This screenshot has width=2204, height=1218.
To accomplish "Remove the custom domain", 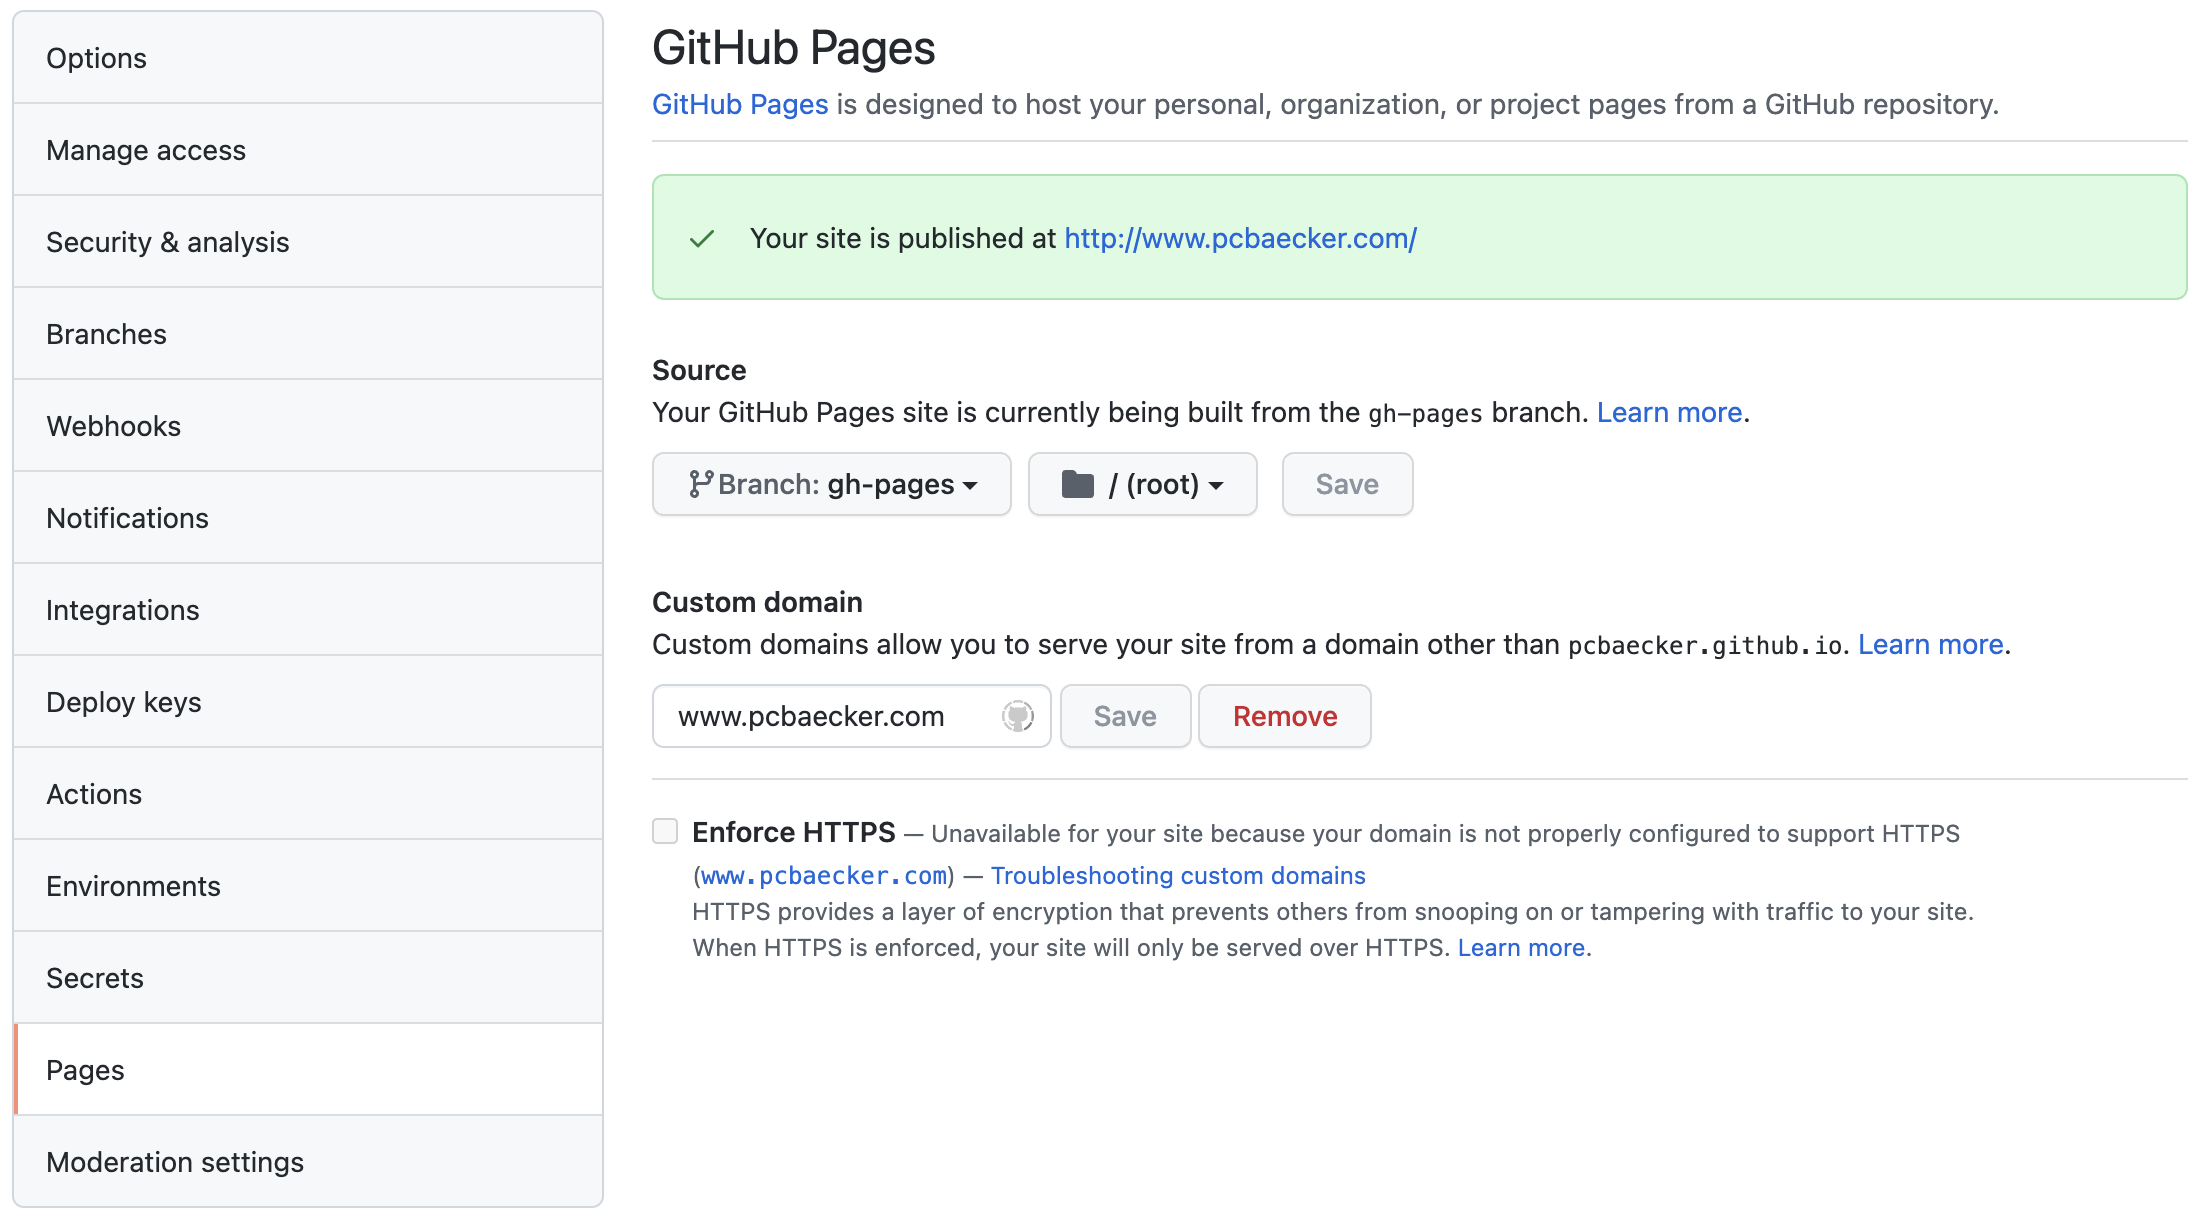I will click(1285, 716).
